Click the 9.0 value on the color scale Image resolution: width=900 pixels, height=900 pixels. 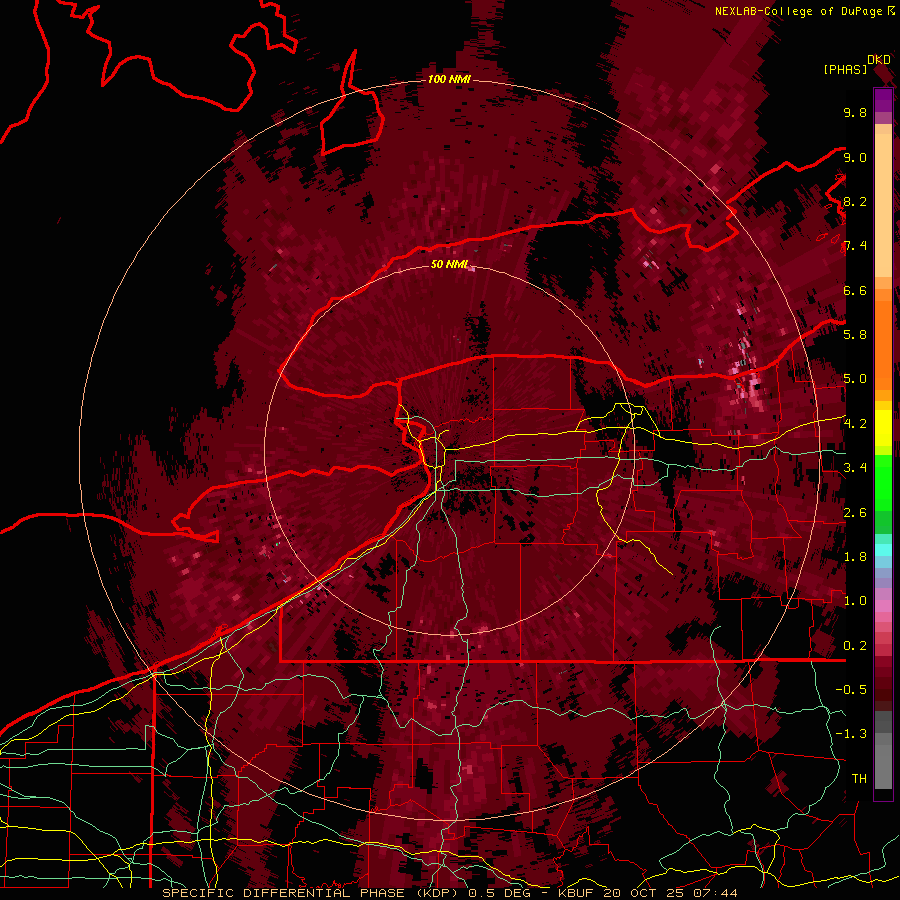[855, 157]
